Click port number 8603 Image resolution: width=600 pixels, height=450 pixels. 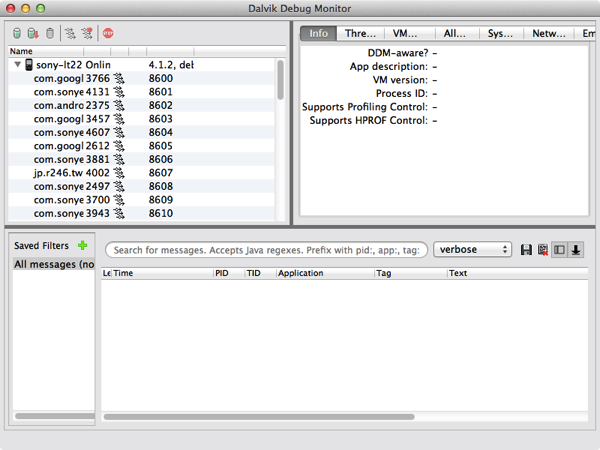click(x=161, y=119)
